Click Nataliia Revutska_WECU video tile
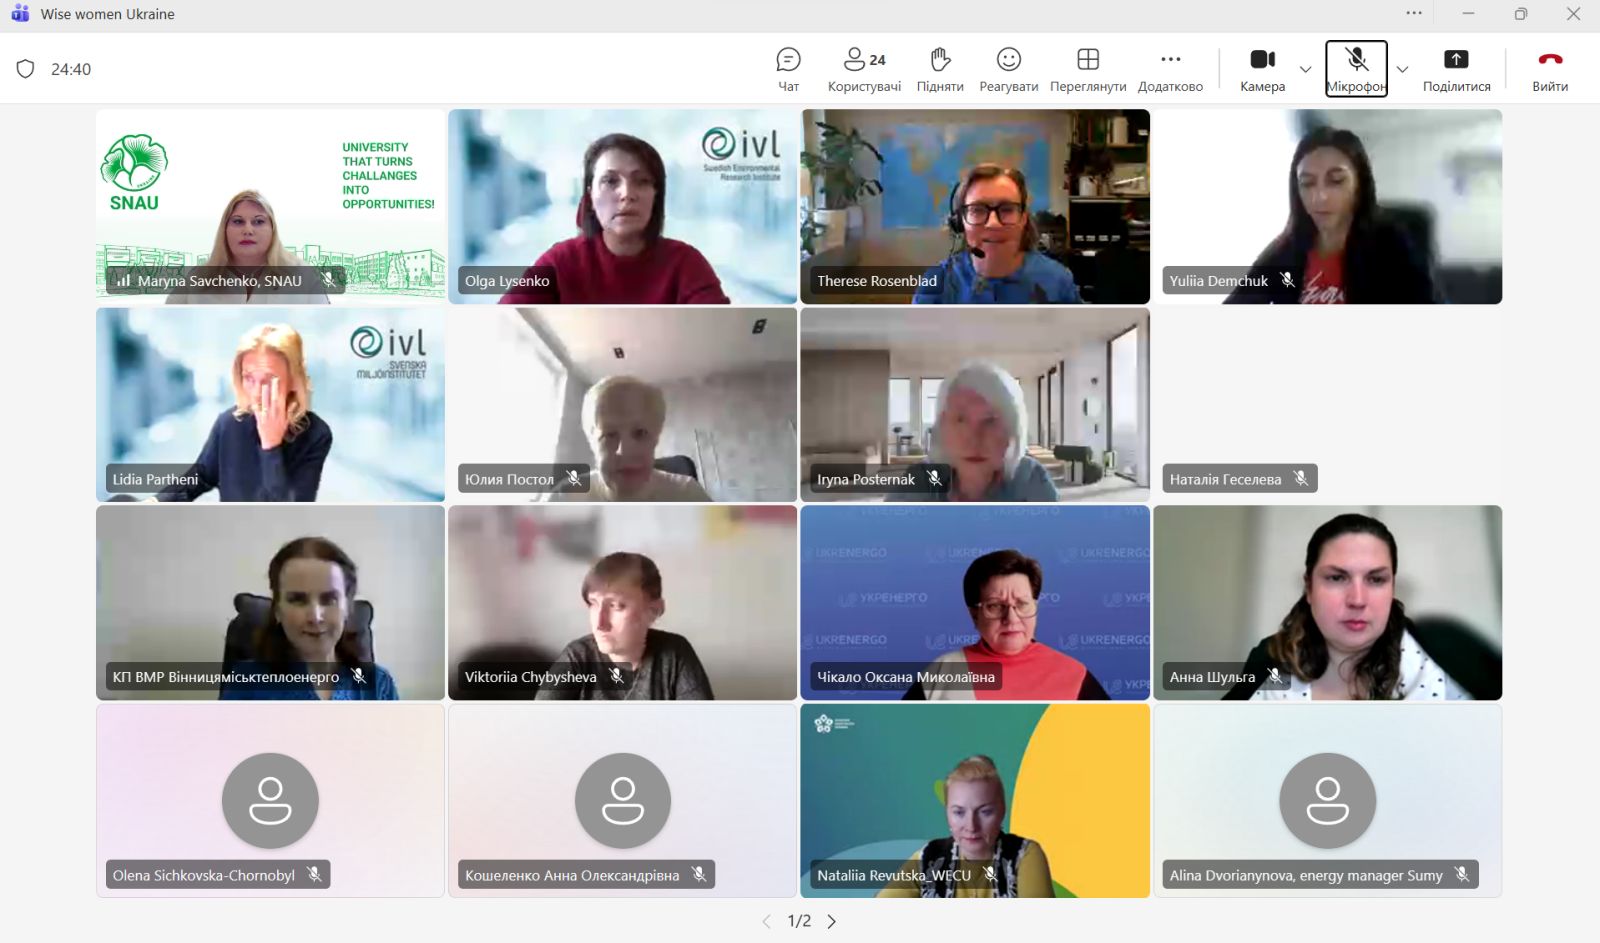 (975, 800)
